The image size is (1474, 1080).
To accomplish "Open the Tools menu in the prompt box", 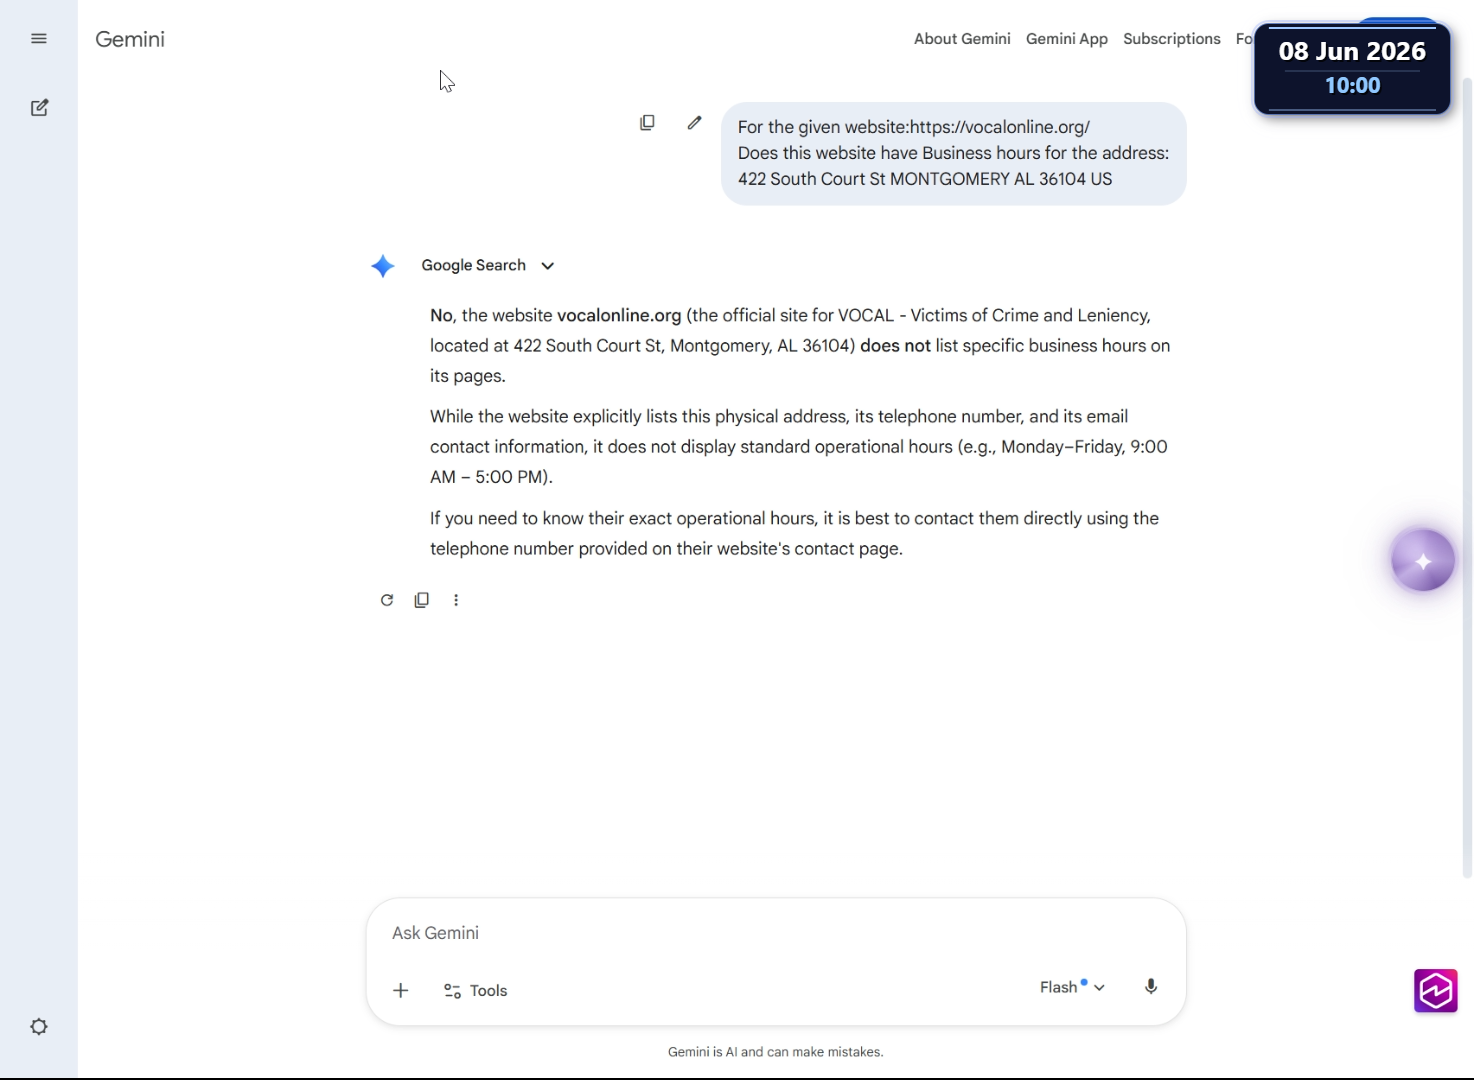I will (x=476, y=990).
